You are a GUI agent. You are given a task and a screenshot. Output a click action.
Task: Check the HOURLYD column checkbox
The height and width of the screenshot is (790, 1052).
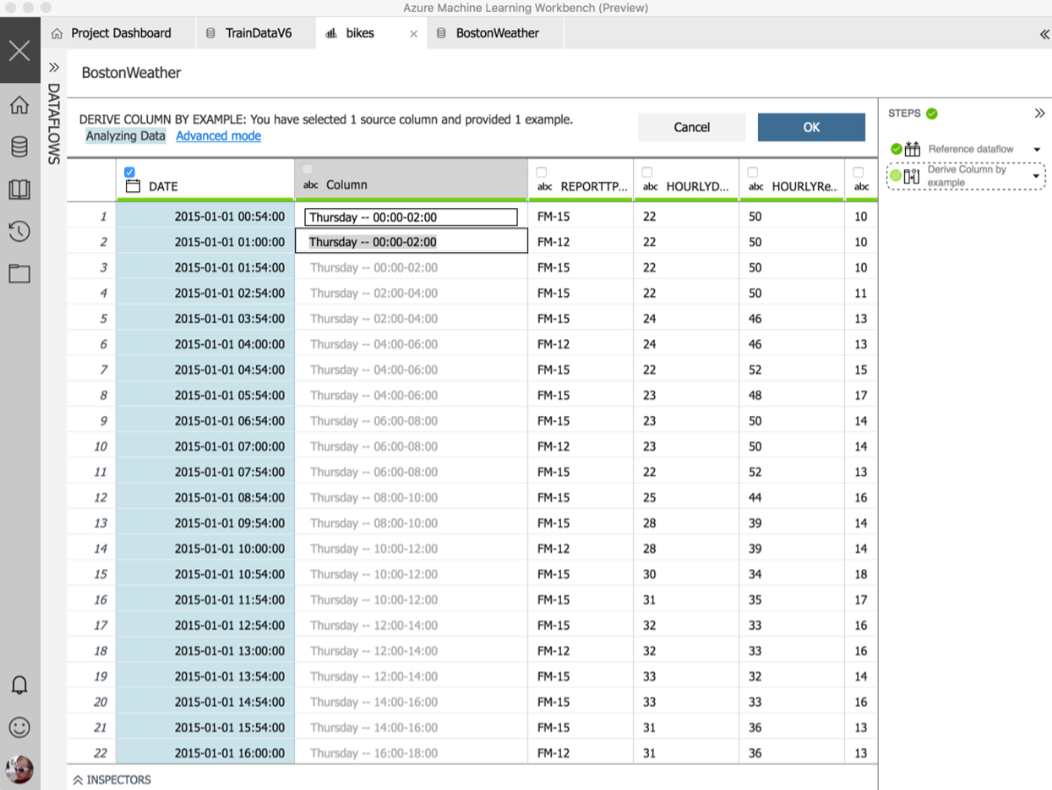pos(647,172)
